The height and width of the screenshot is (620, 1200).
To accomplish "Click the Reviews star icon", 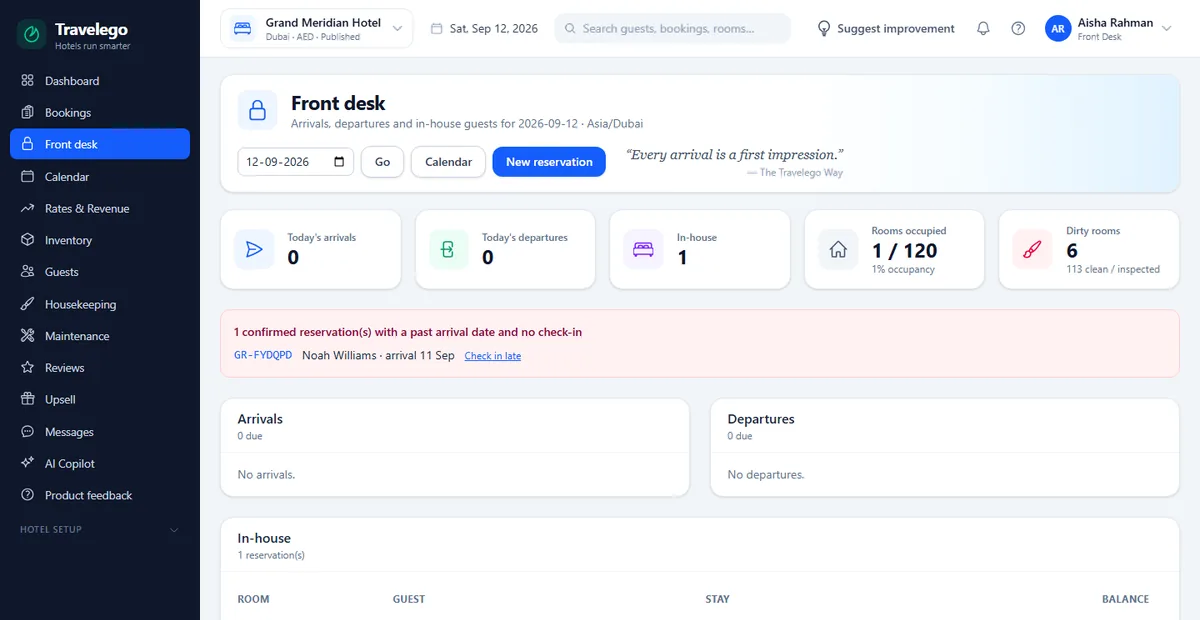I will click(27, 368).
